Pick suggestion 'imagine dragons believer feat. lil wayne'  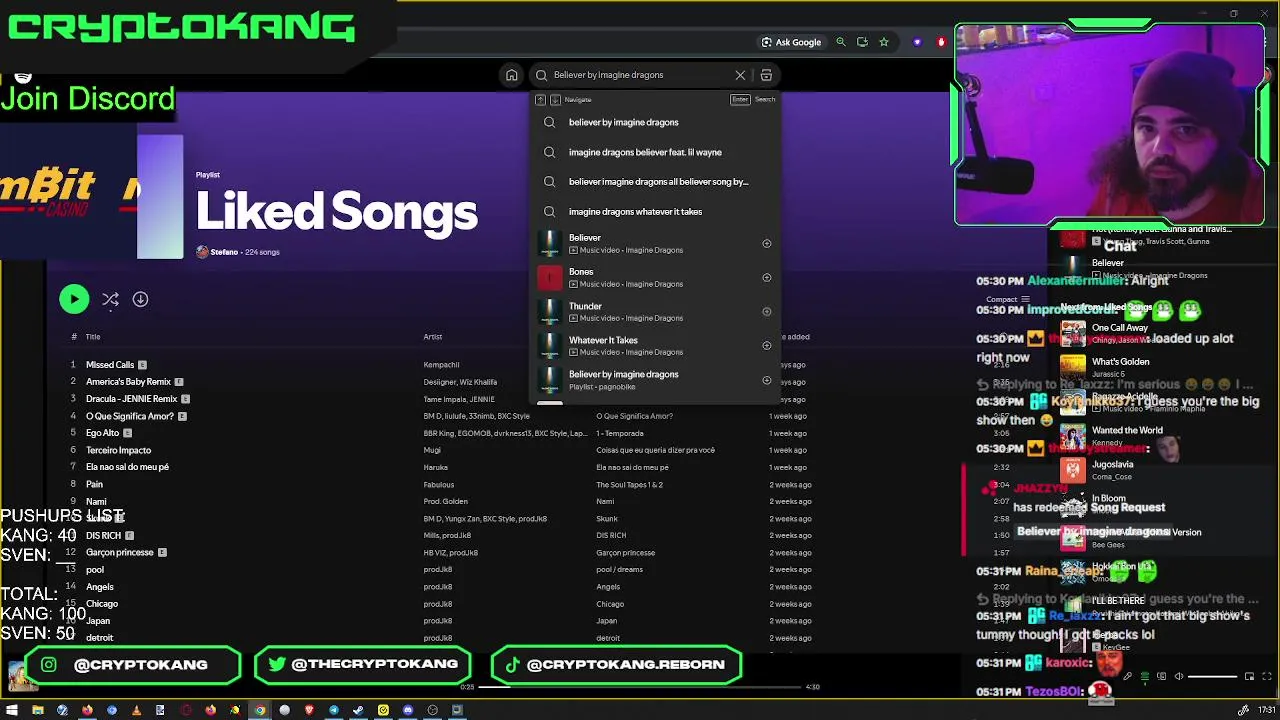645,152
